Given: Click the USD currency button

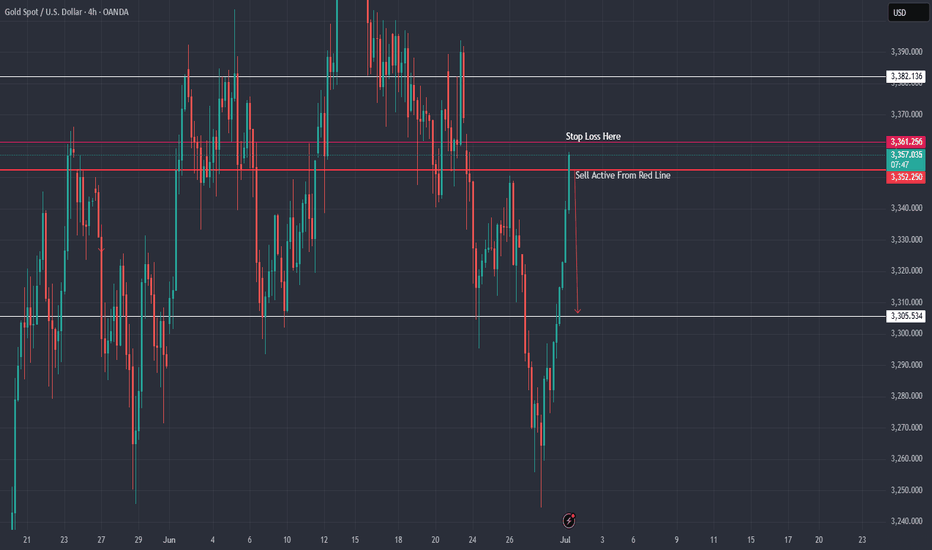Looking at the screenshot, I should [x=908, y=12].
